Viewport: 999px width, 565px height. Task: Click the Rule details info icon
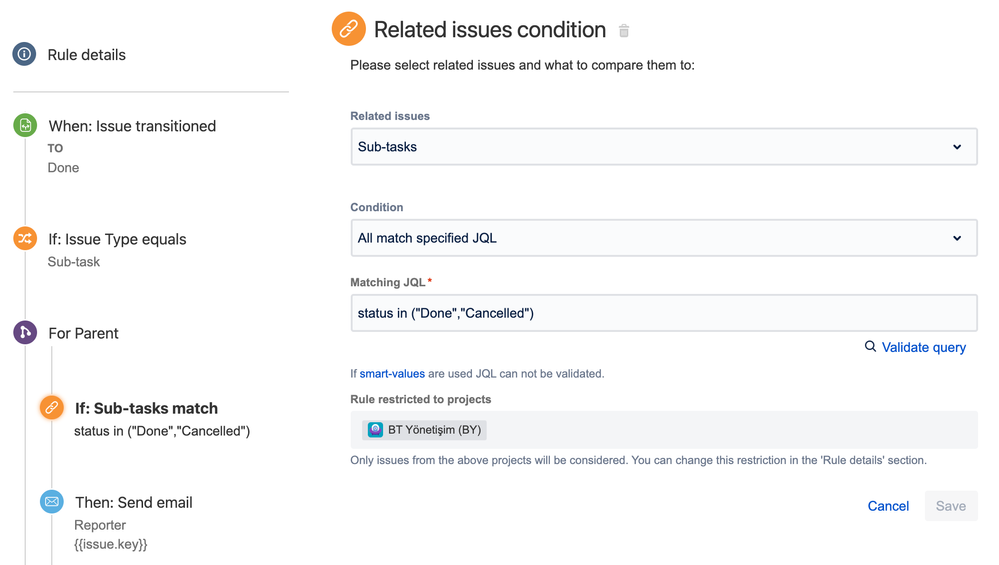coord(24,54)
